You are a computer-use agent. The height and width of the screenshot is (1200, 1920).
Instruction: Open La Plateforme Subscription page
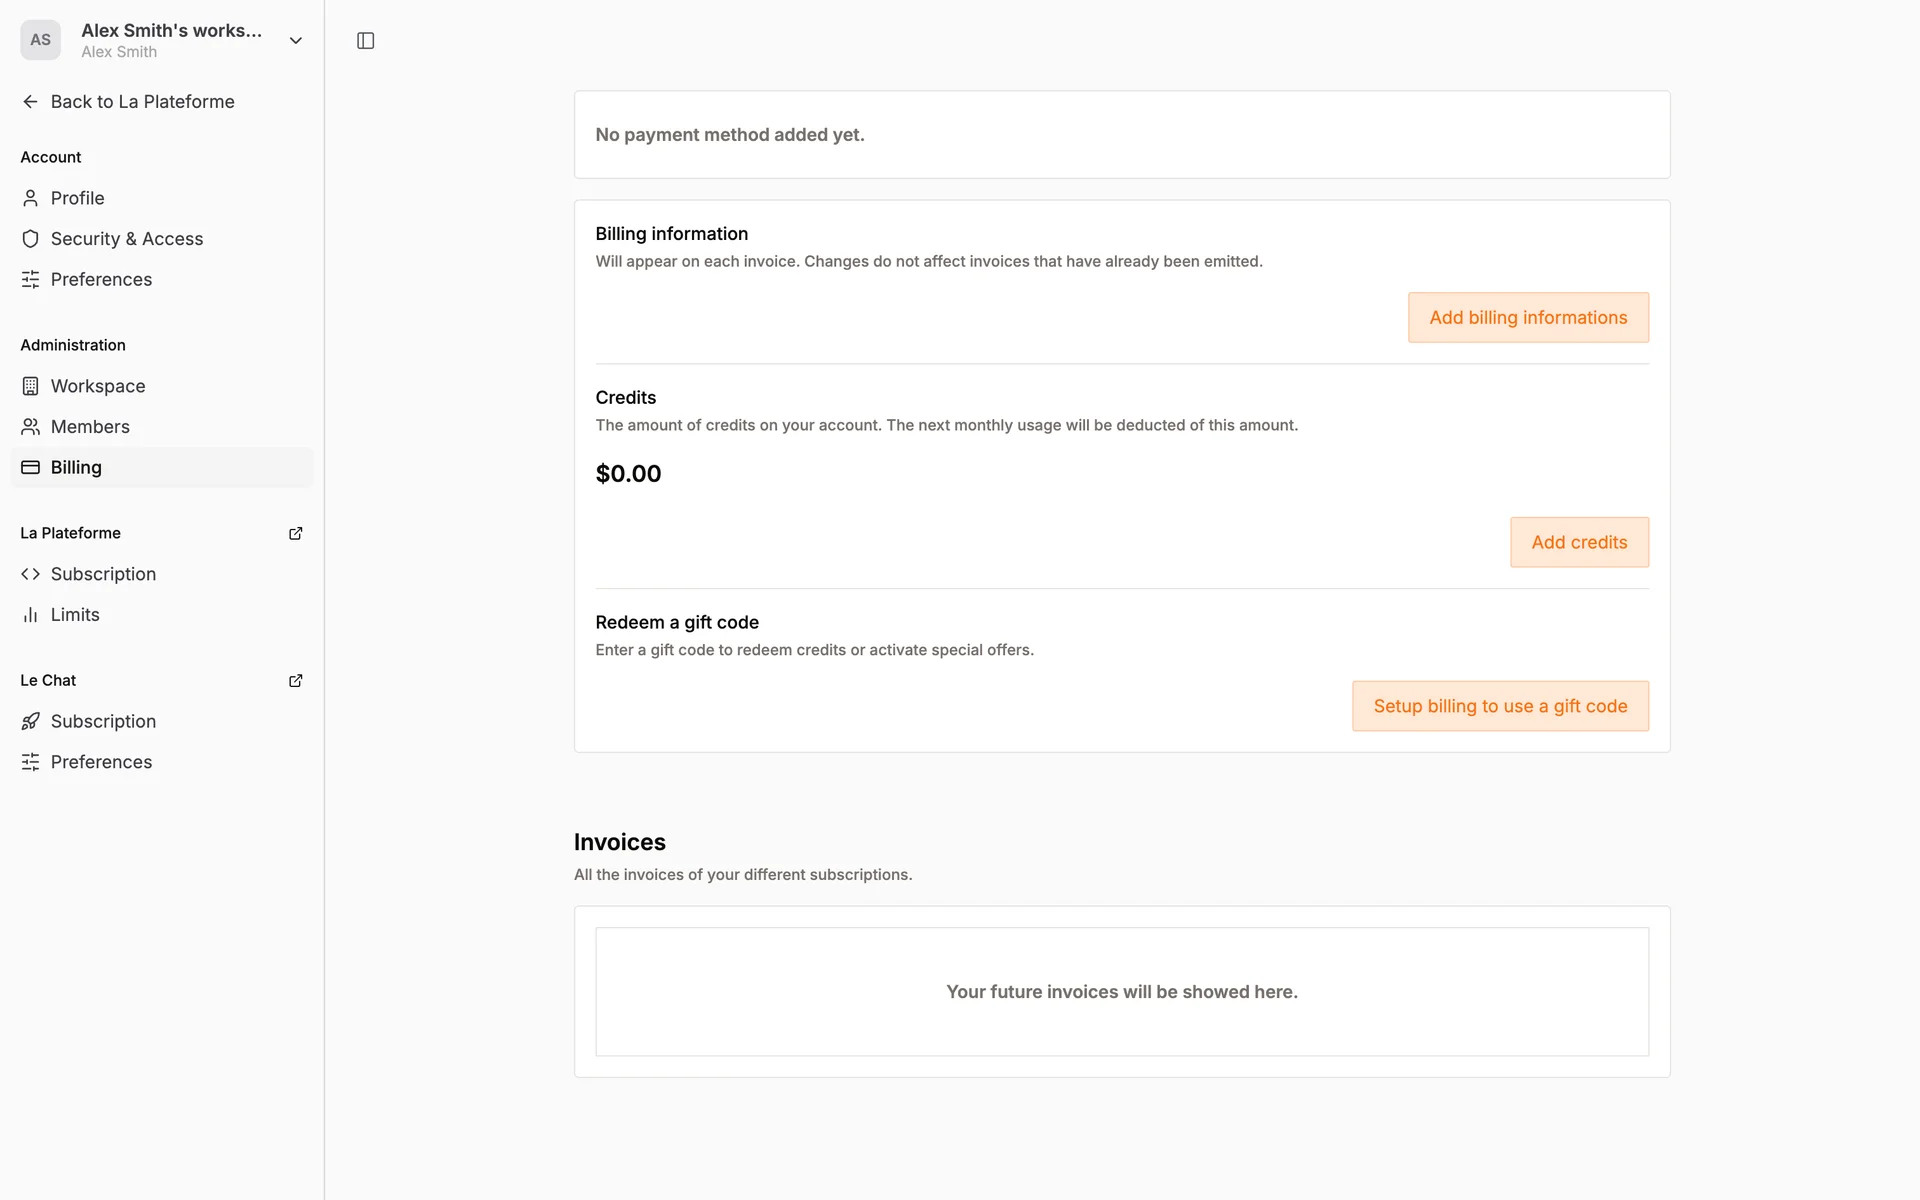point(103,574)
